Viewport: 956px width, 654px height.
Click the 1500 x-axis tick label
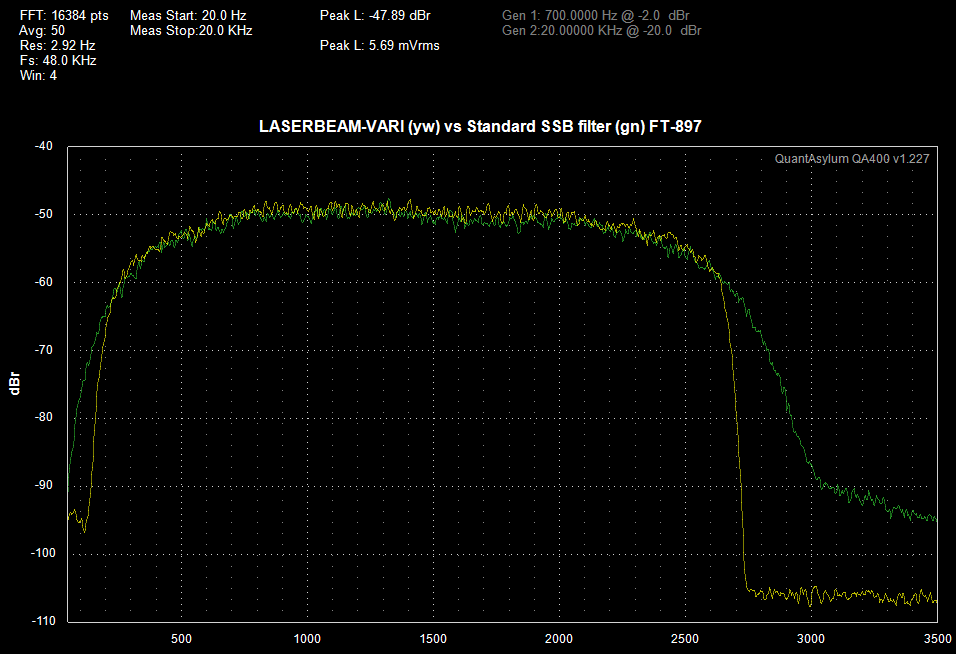coord(433,639)
